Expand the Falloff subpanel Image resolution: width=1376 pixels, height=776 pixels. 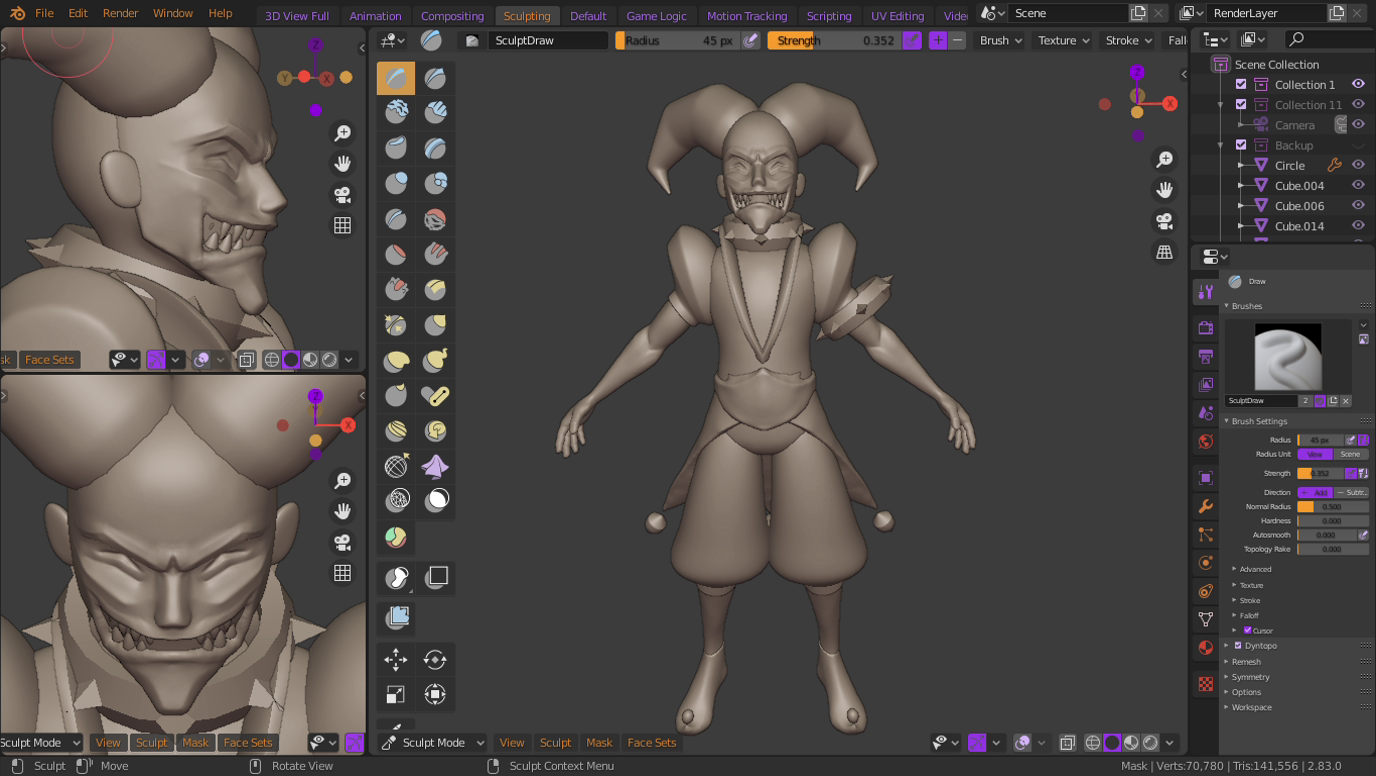pos(1249,615)
